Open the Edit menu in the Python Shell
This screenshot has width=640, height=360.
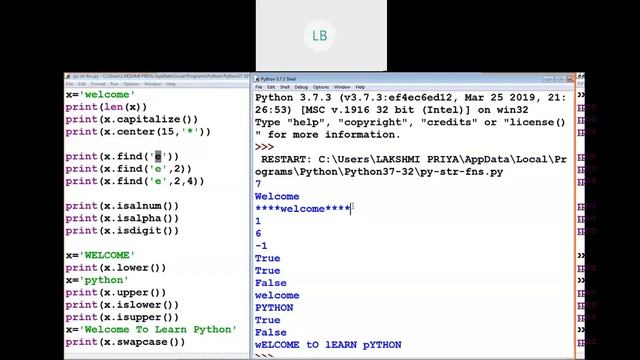click(271, 87)
